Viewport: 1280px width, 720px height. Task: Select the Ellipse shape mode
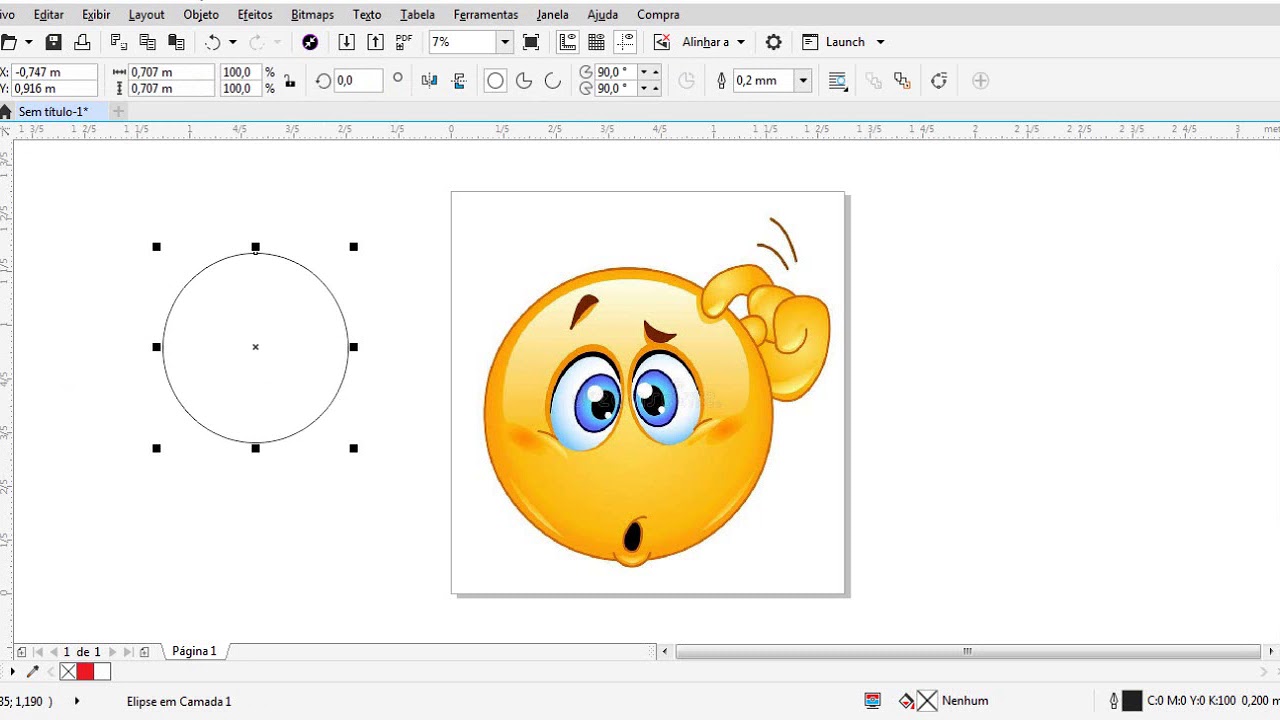point(495,81)
